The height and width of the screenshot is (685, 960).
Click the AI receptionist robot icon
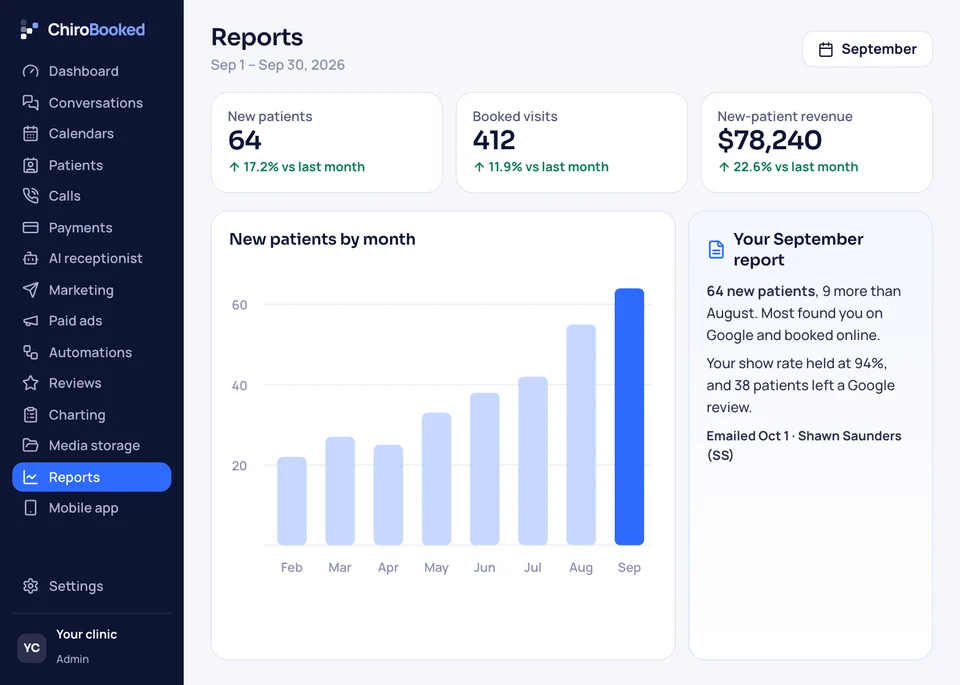(x=31, y=258)
